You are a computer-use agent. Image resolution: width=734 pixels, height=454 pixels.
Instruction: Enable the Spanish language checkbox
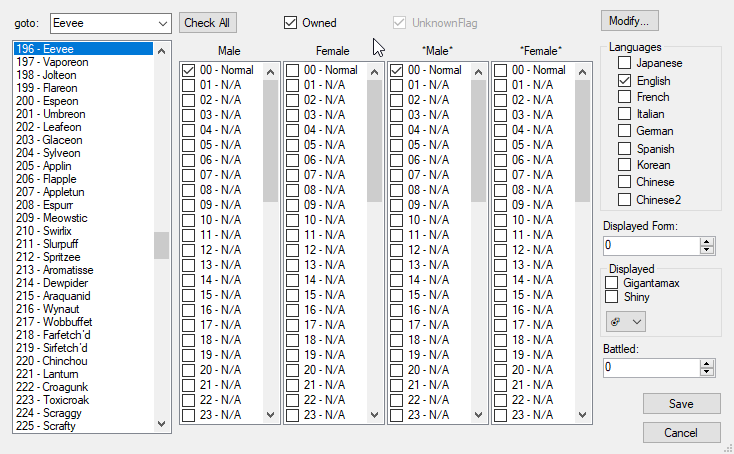point(646,149)
